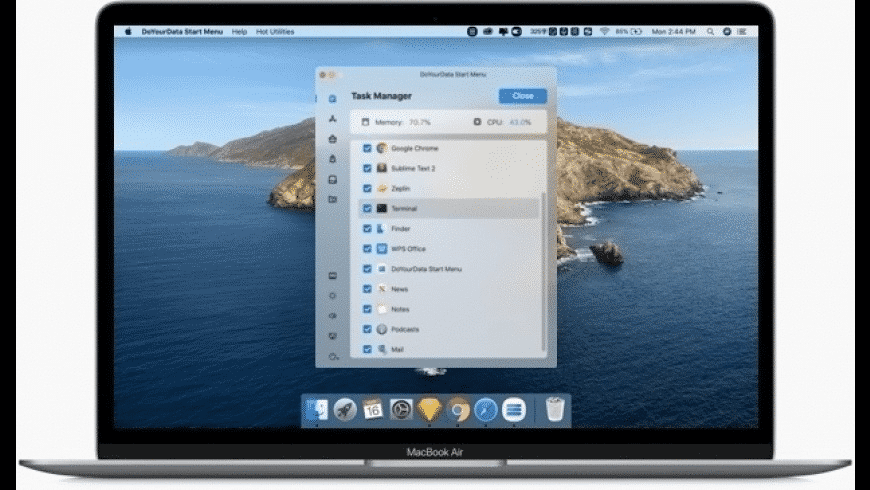Open the gear settings sidebar icon
The width and height of the screenshot is (870, 490).
click(x=332, y=296)
